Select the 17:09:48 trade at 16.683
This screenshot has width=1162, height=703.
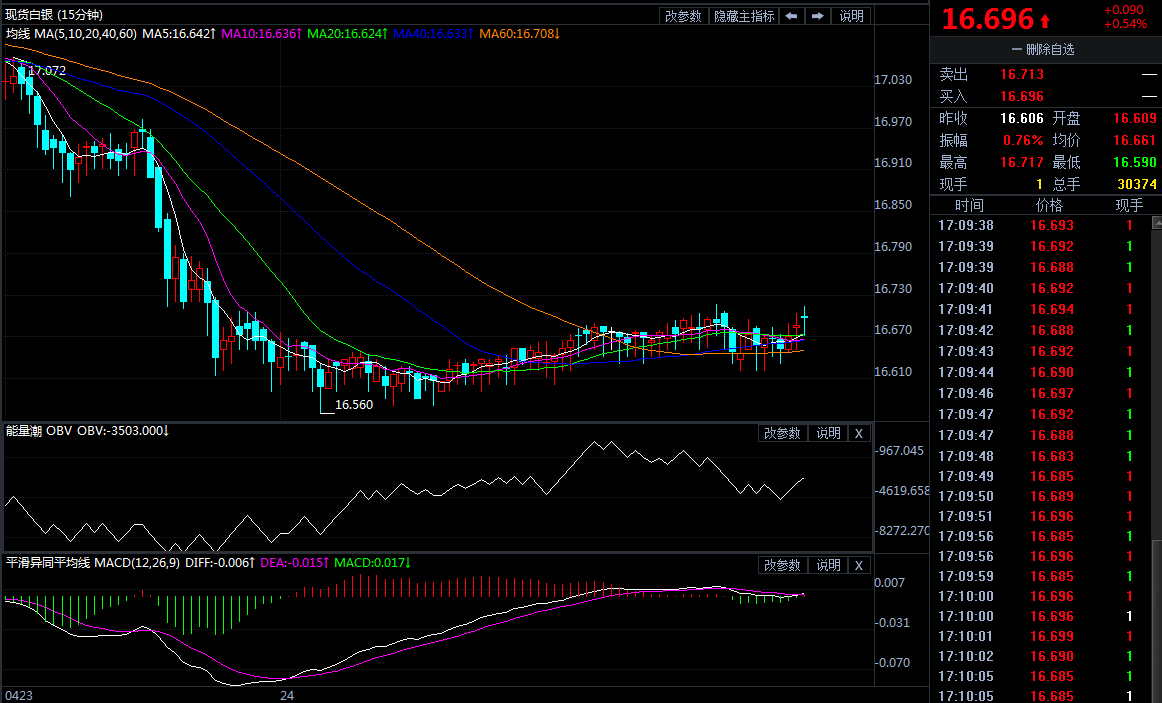[x=1040, y=456]
